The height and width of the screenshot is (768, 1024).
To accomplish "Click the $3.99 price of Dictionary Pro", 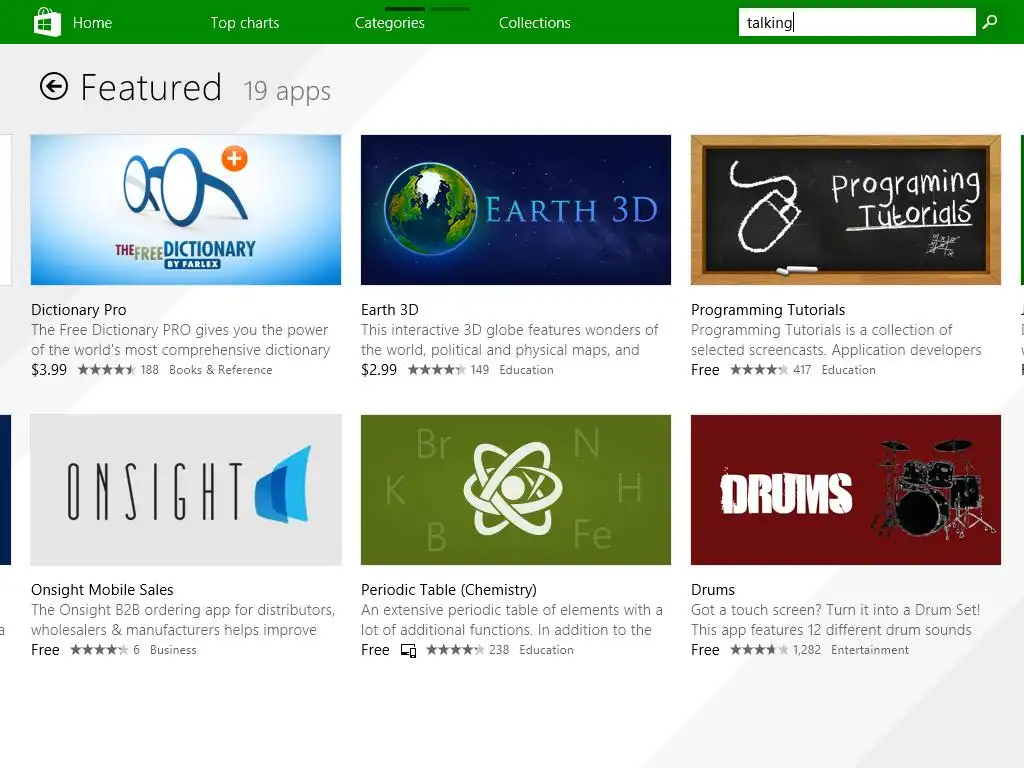I will (x=49, y=370).
